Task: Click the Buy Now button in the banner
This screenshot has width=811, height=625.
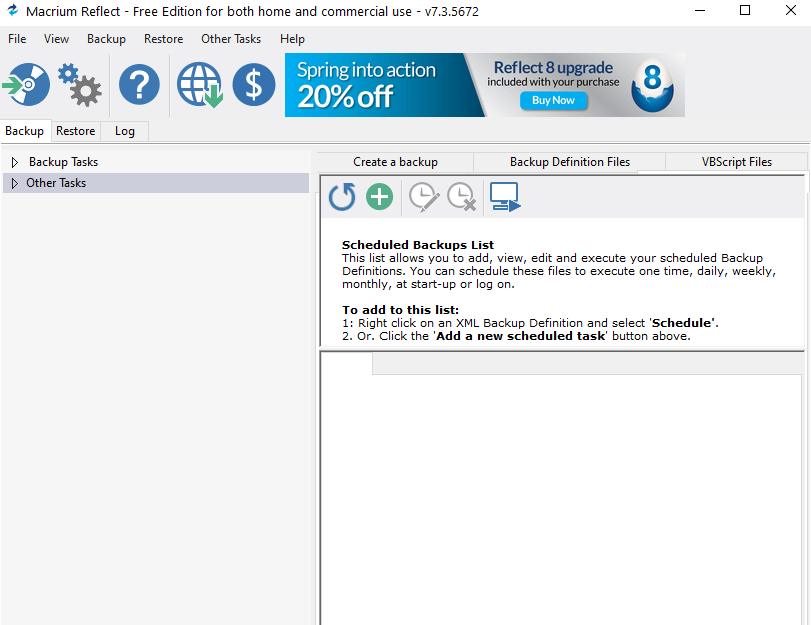Action: pyautogui.click(x=553, y=100)
